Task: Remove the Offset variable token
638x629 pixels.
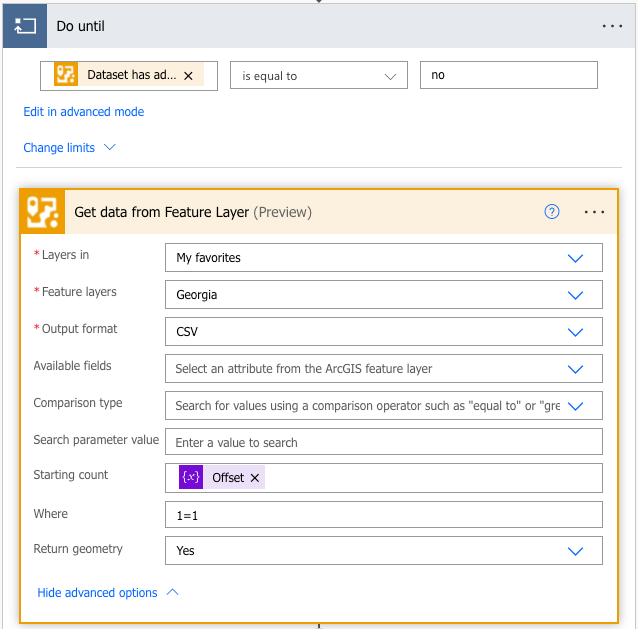Action: (x=255, y=478)
